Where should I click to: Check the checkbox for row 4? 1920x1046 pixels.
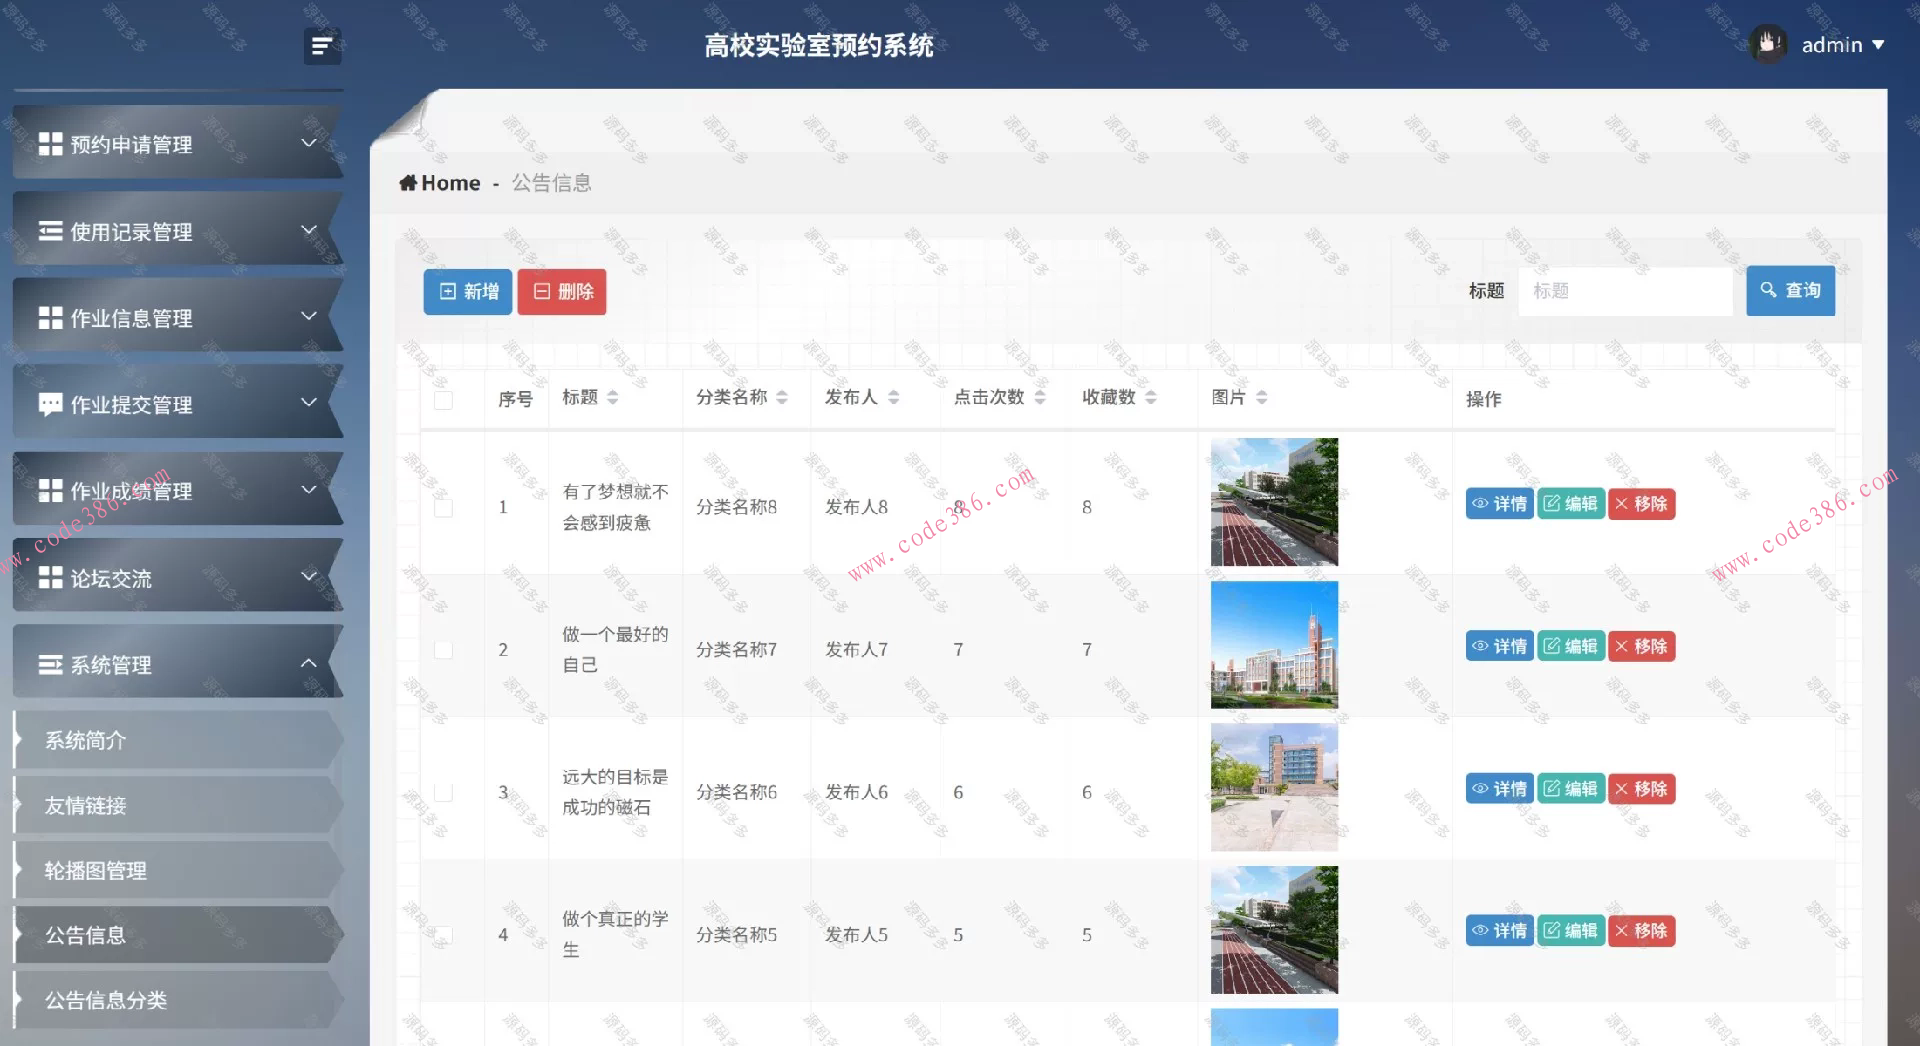443,935
